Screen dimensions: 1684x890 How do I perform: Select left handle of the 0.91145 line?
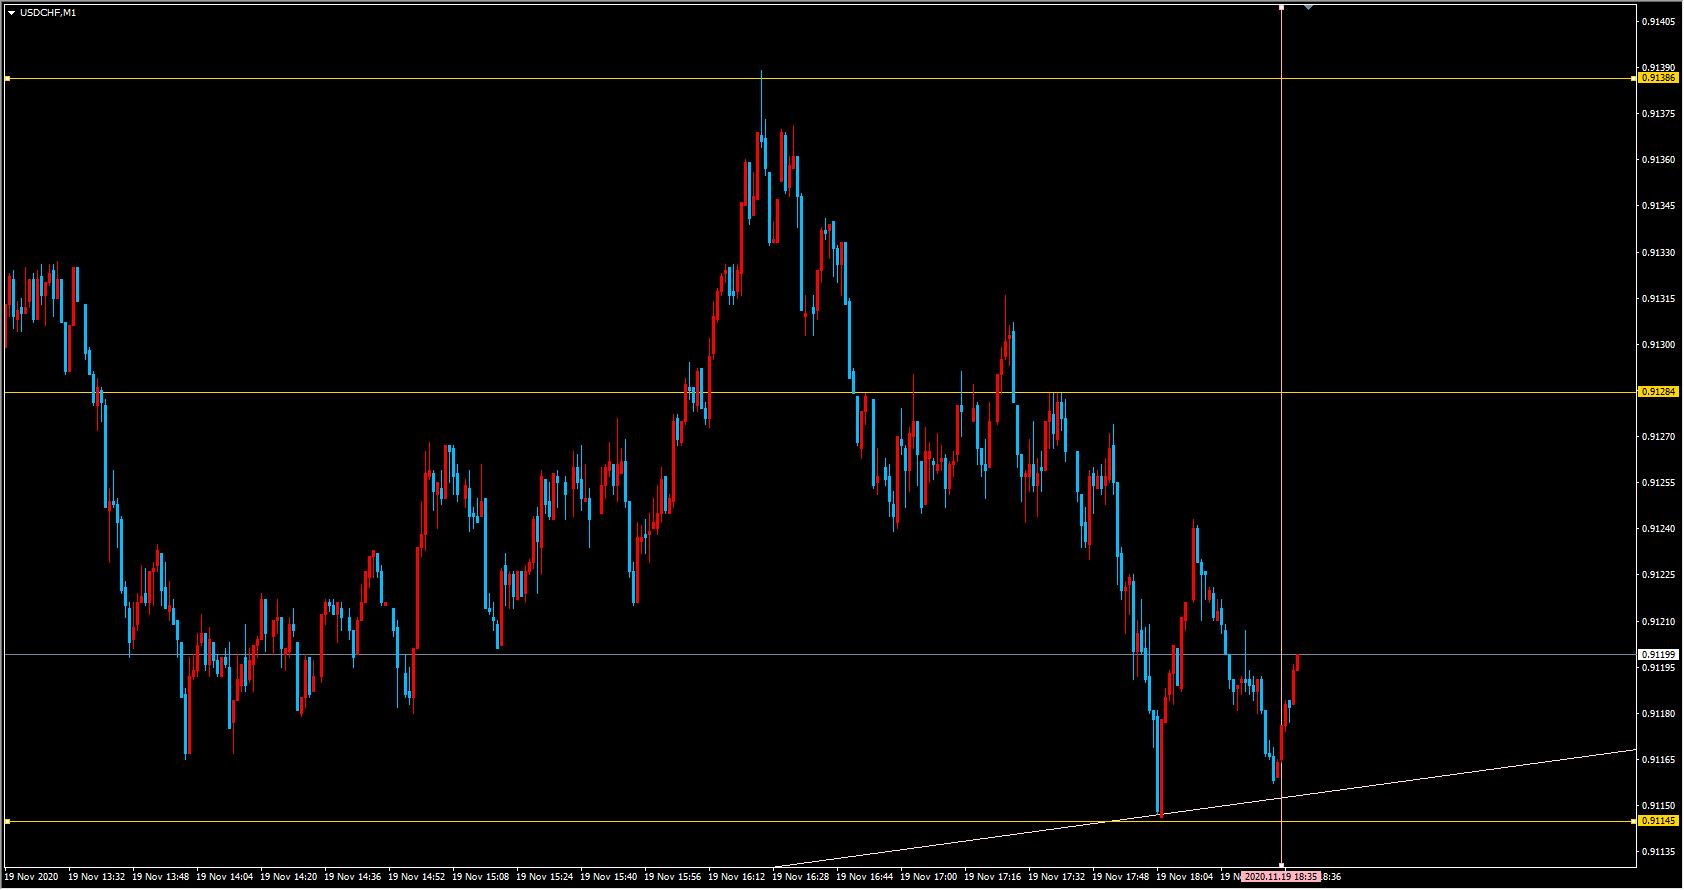tap(7, 821)
